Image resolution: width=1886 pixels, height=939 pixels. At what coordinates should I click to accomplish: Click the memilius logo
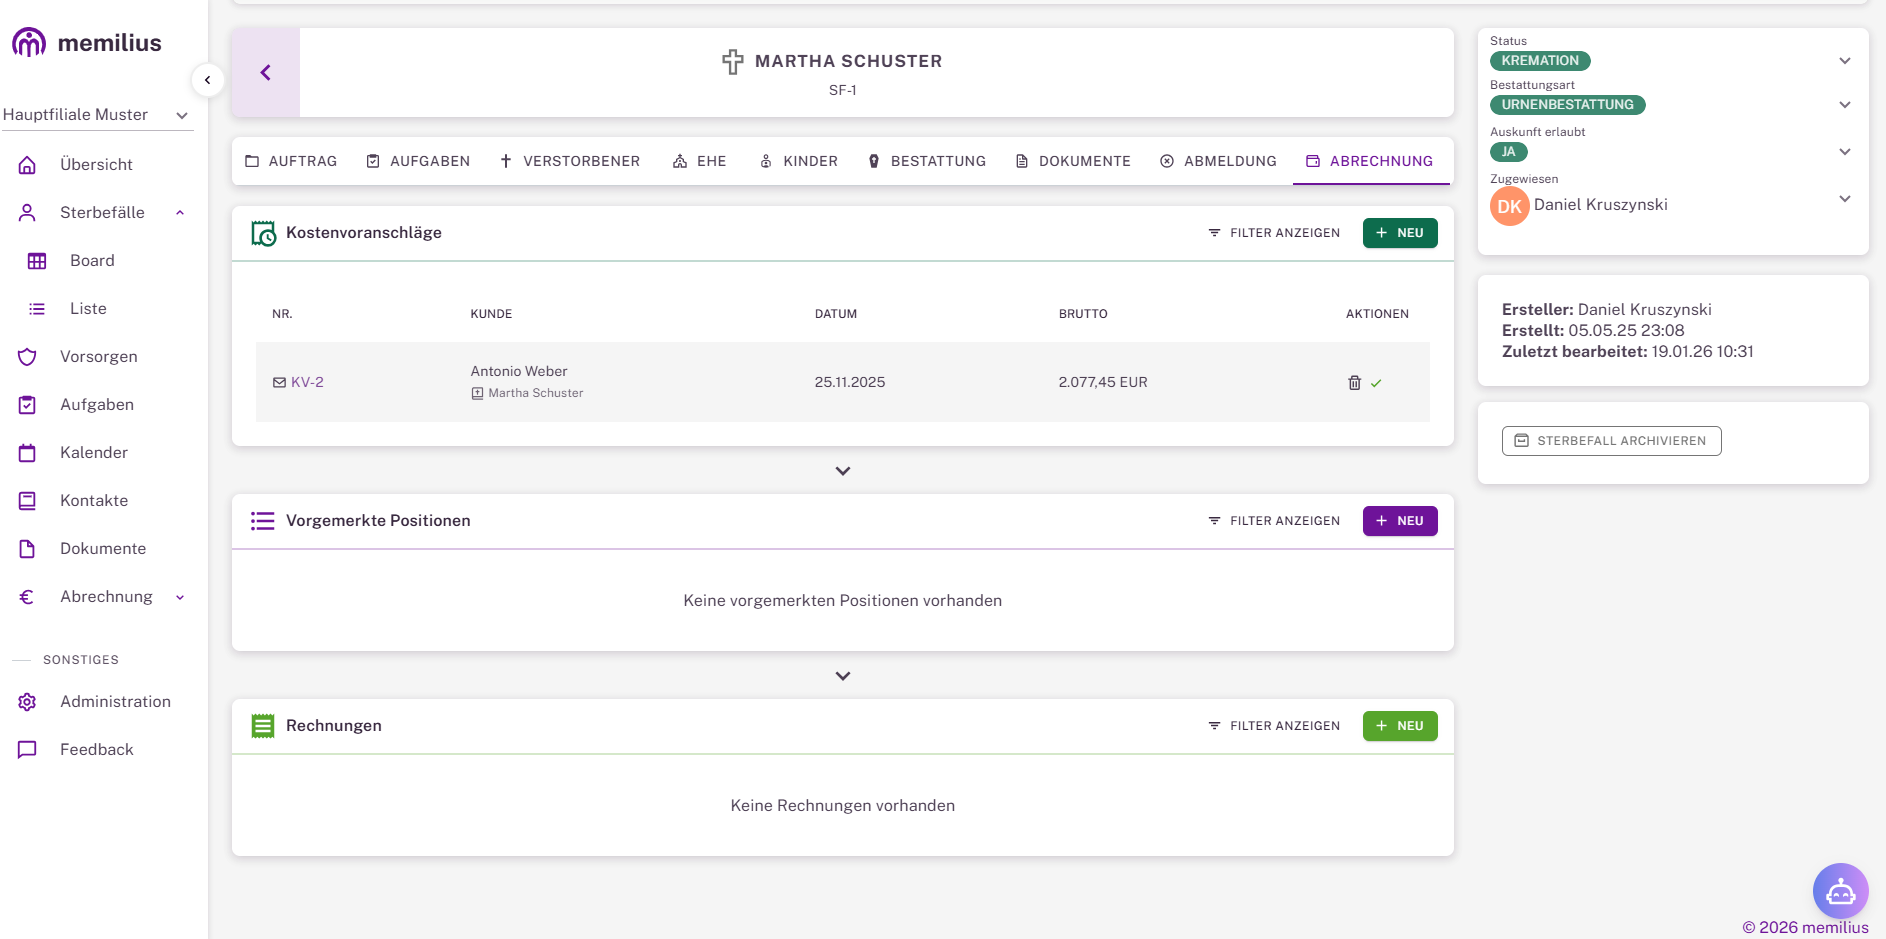(87, 43)
